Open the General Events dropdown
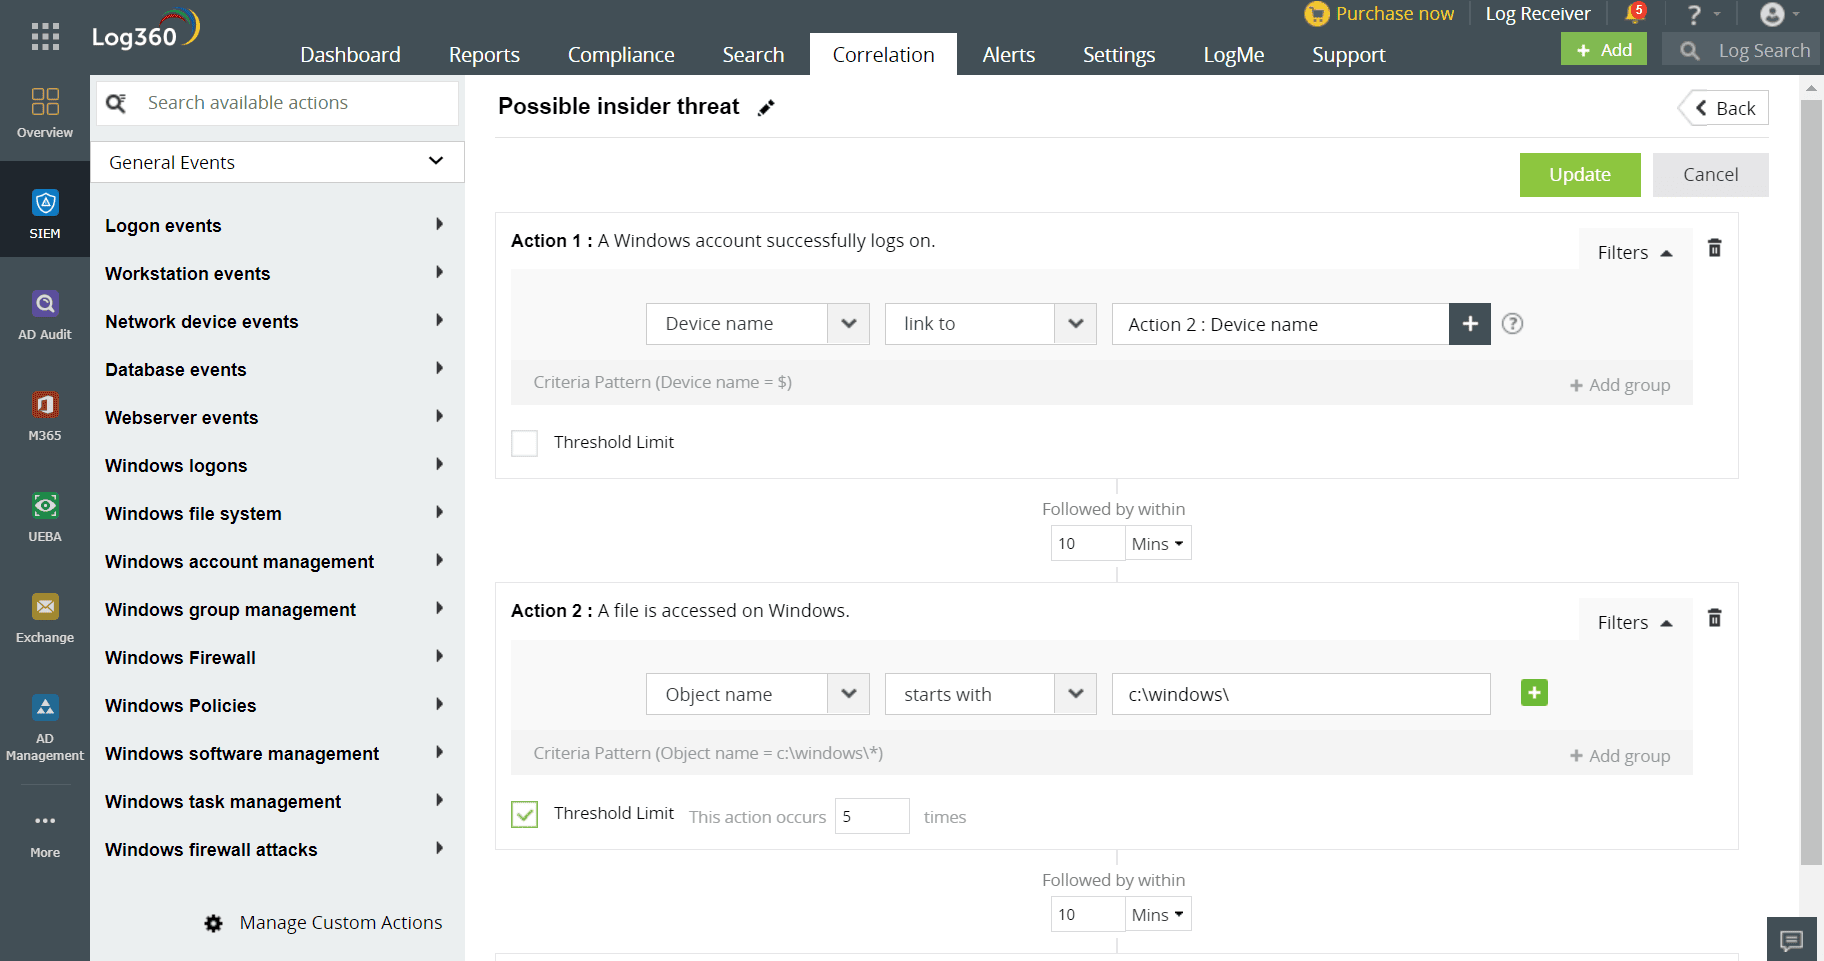Image resolution: width=1824 pixels, height=961 pixels. pos(277,162)
